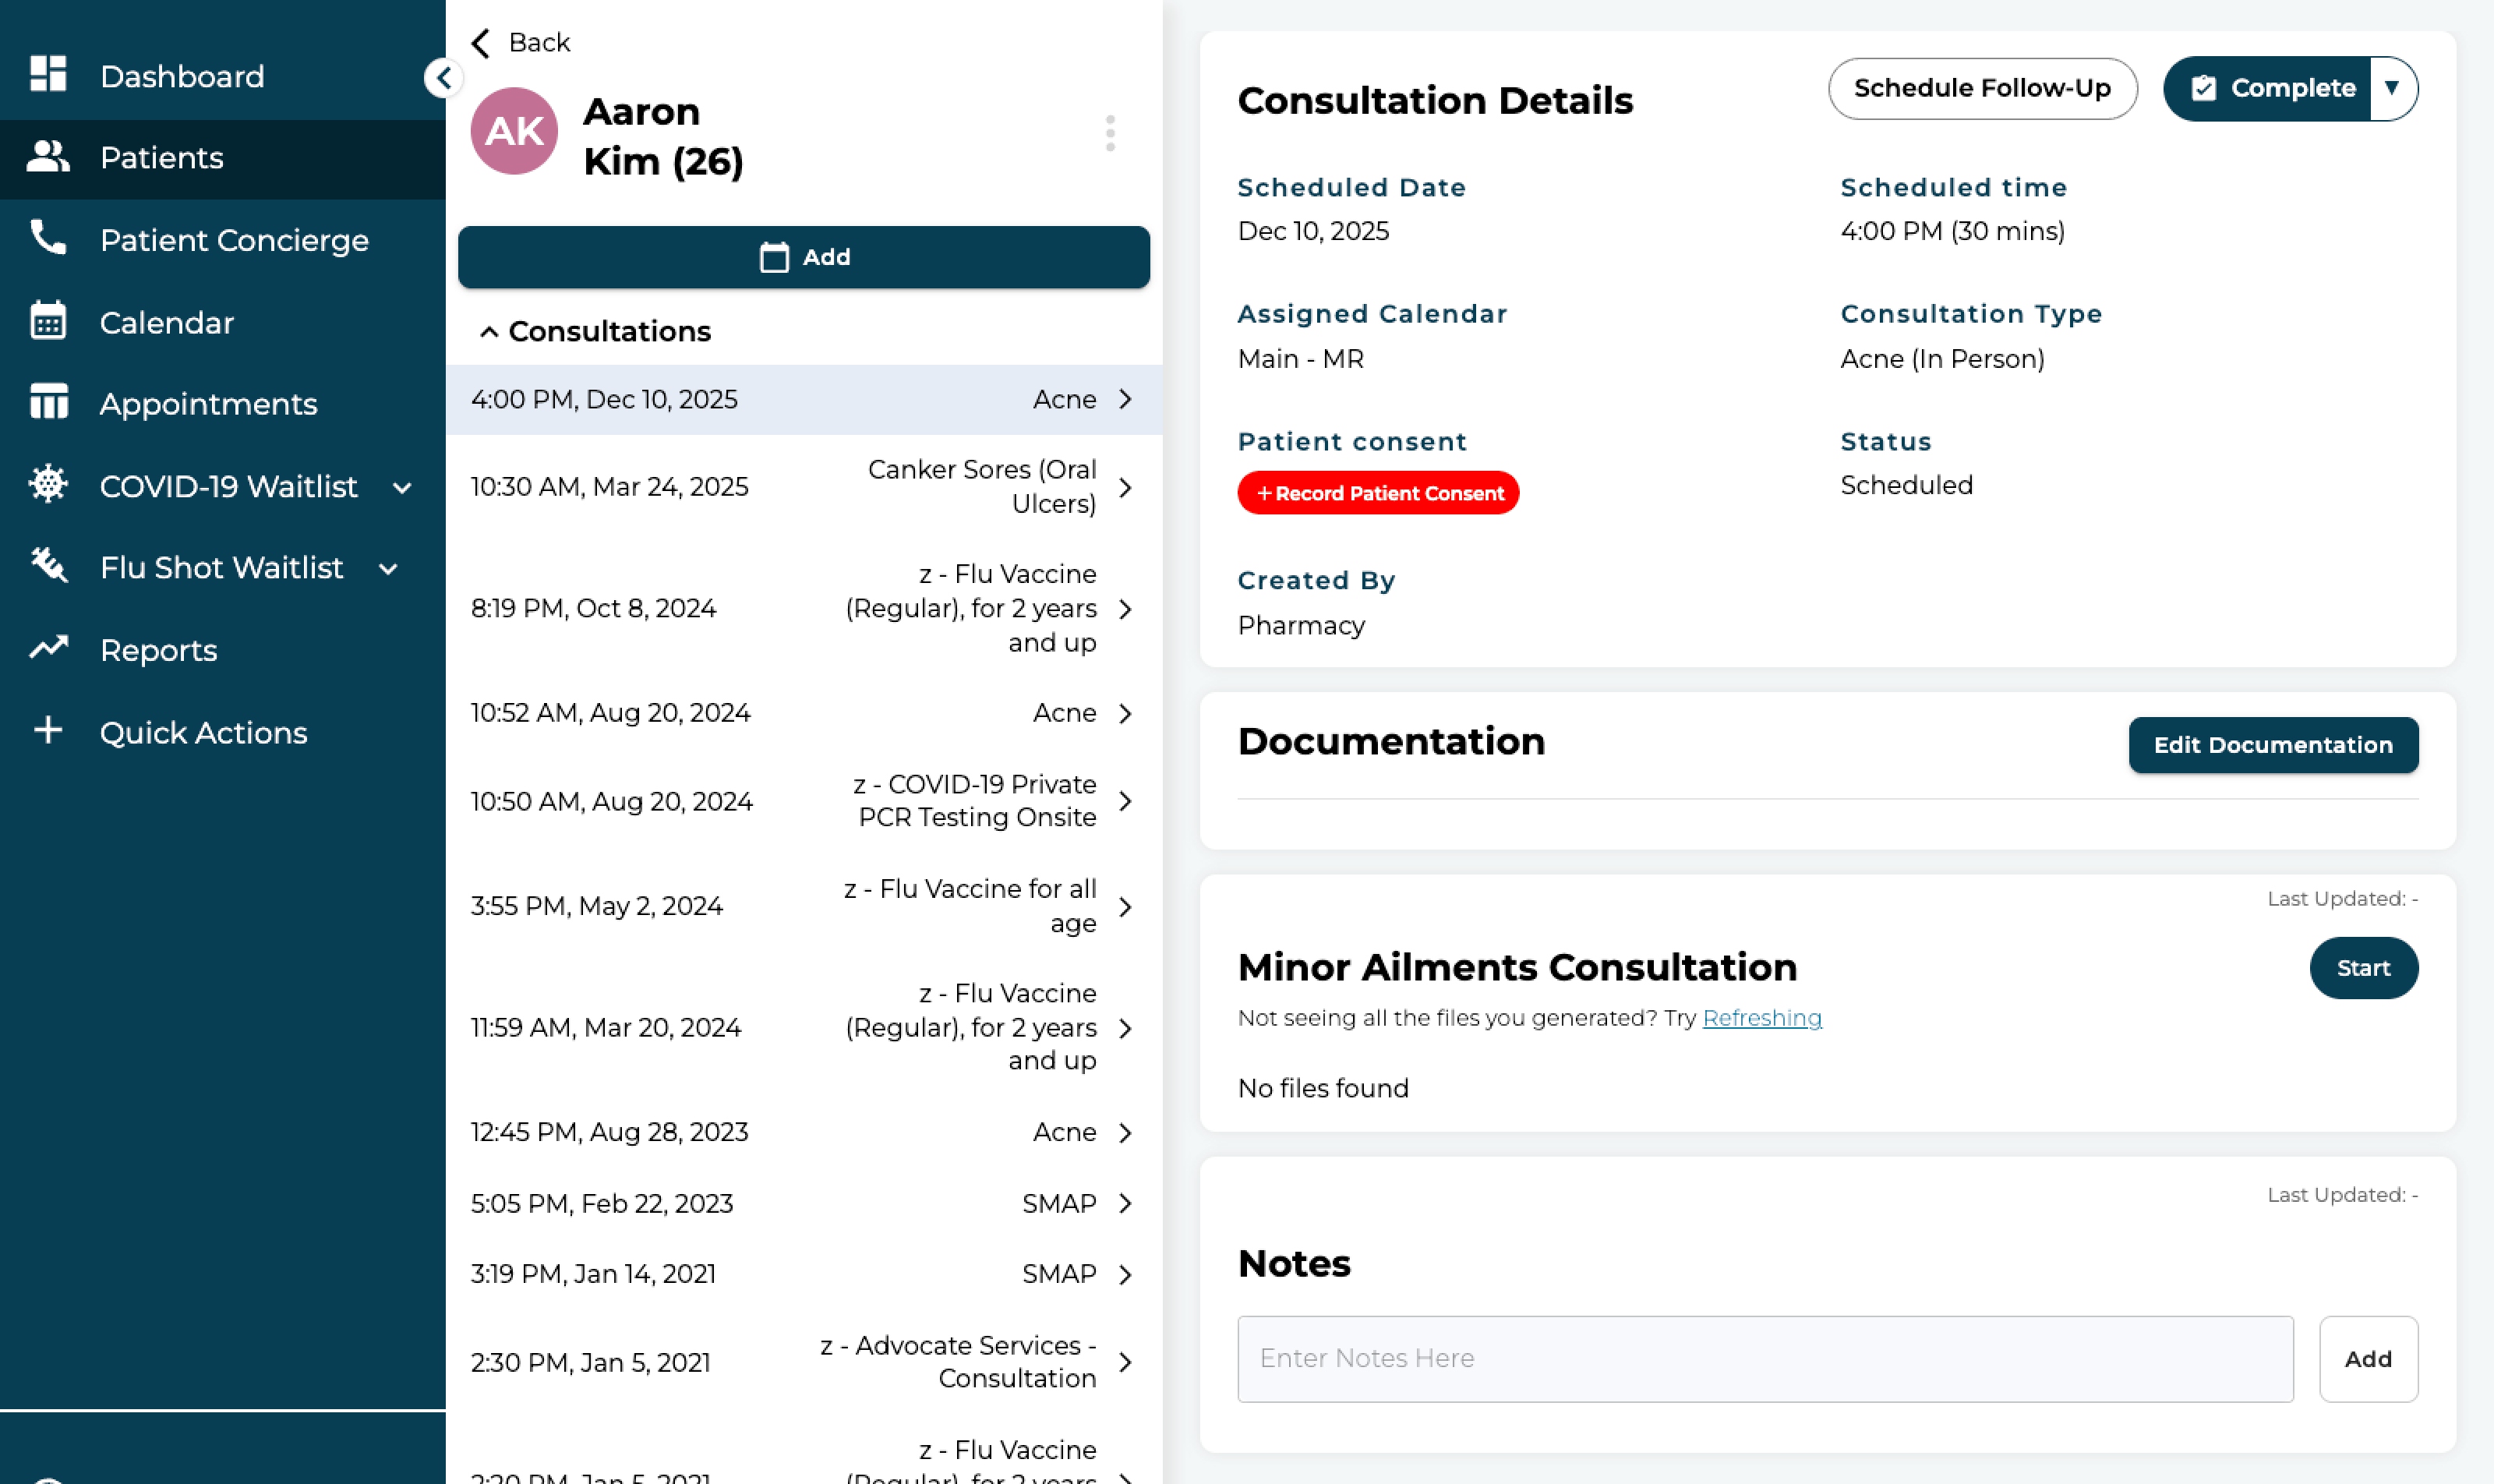This screenshot has width=2494, height=1484.
Task: Mark the consultation Complete
Action: click(2268, 88)
